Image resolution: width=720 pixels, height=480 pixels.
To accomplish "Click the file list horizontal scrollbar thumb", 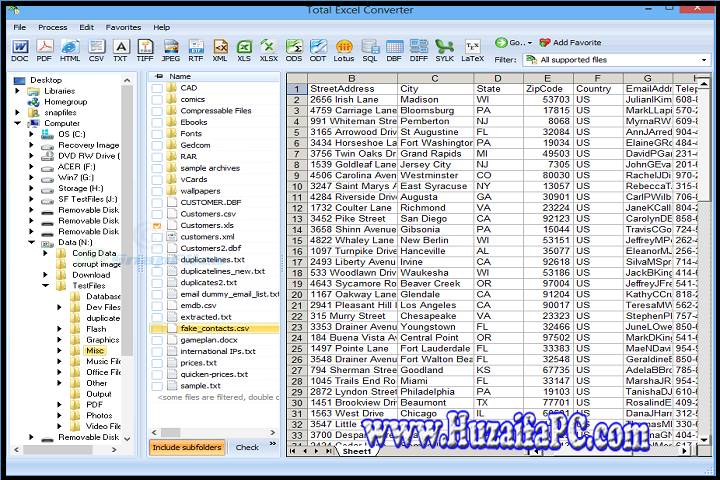I will tap(170, 433).
